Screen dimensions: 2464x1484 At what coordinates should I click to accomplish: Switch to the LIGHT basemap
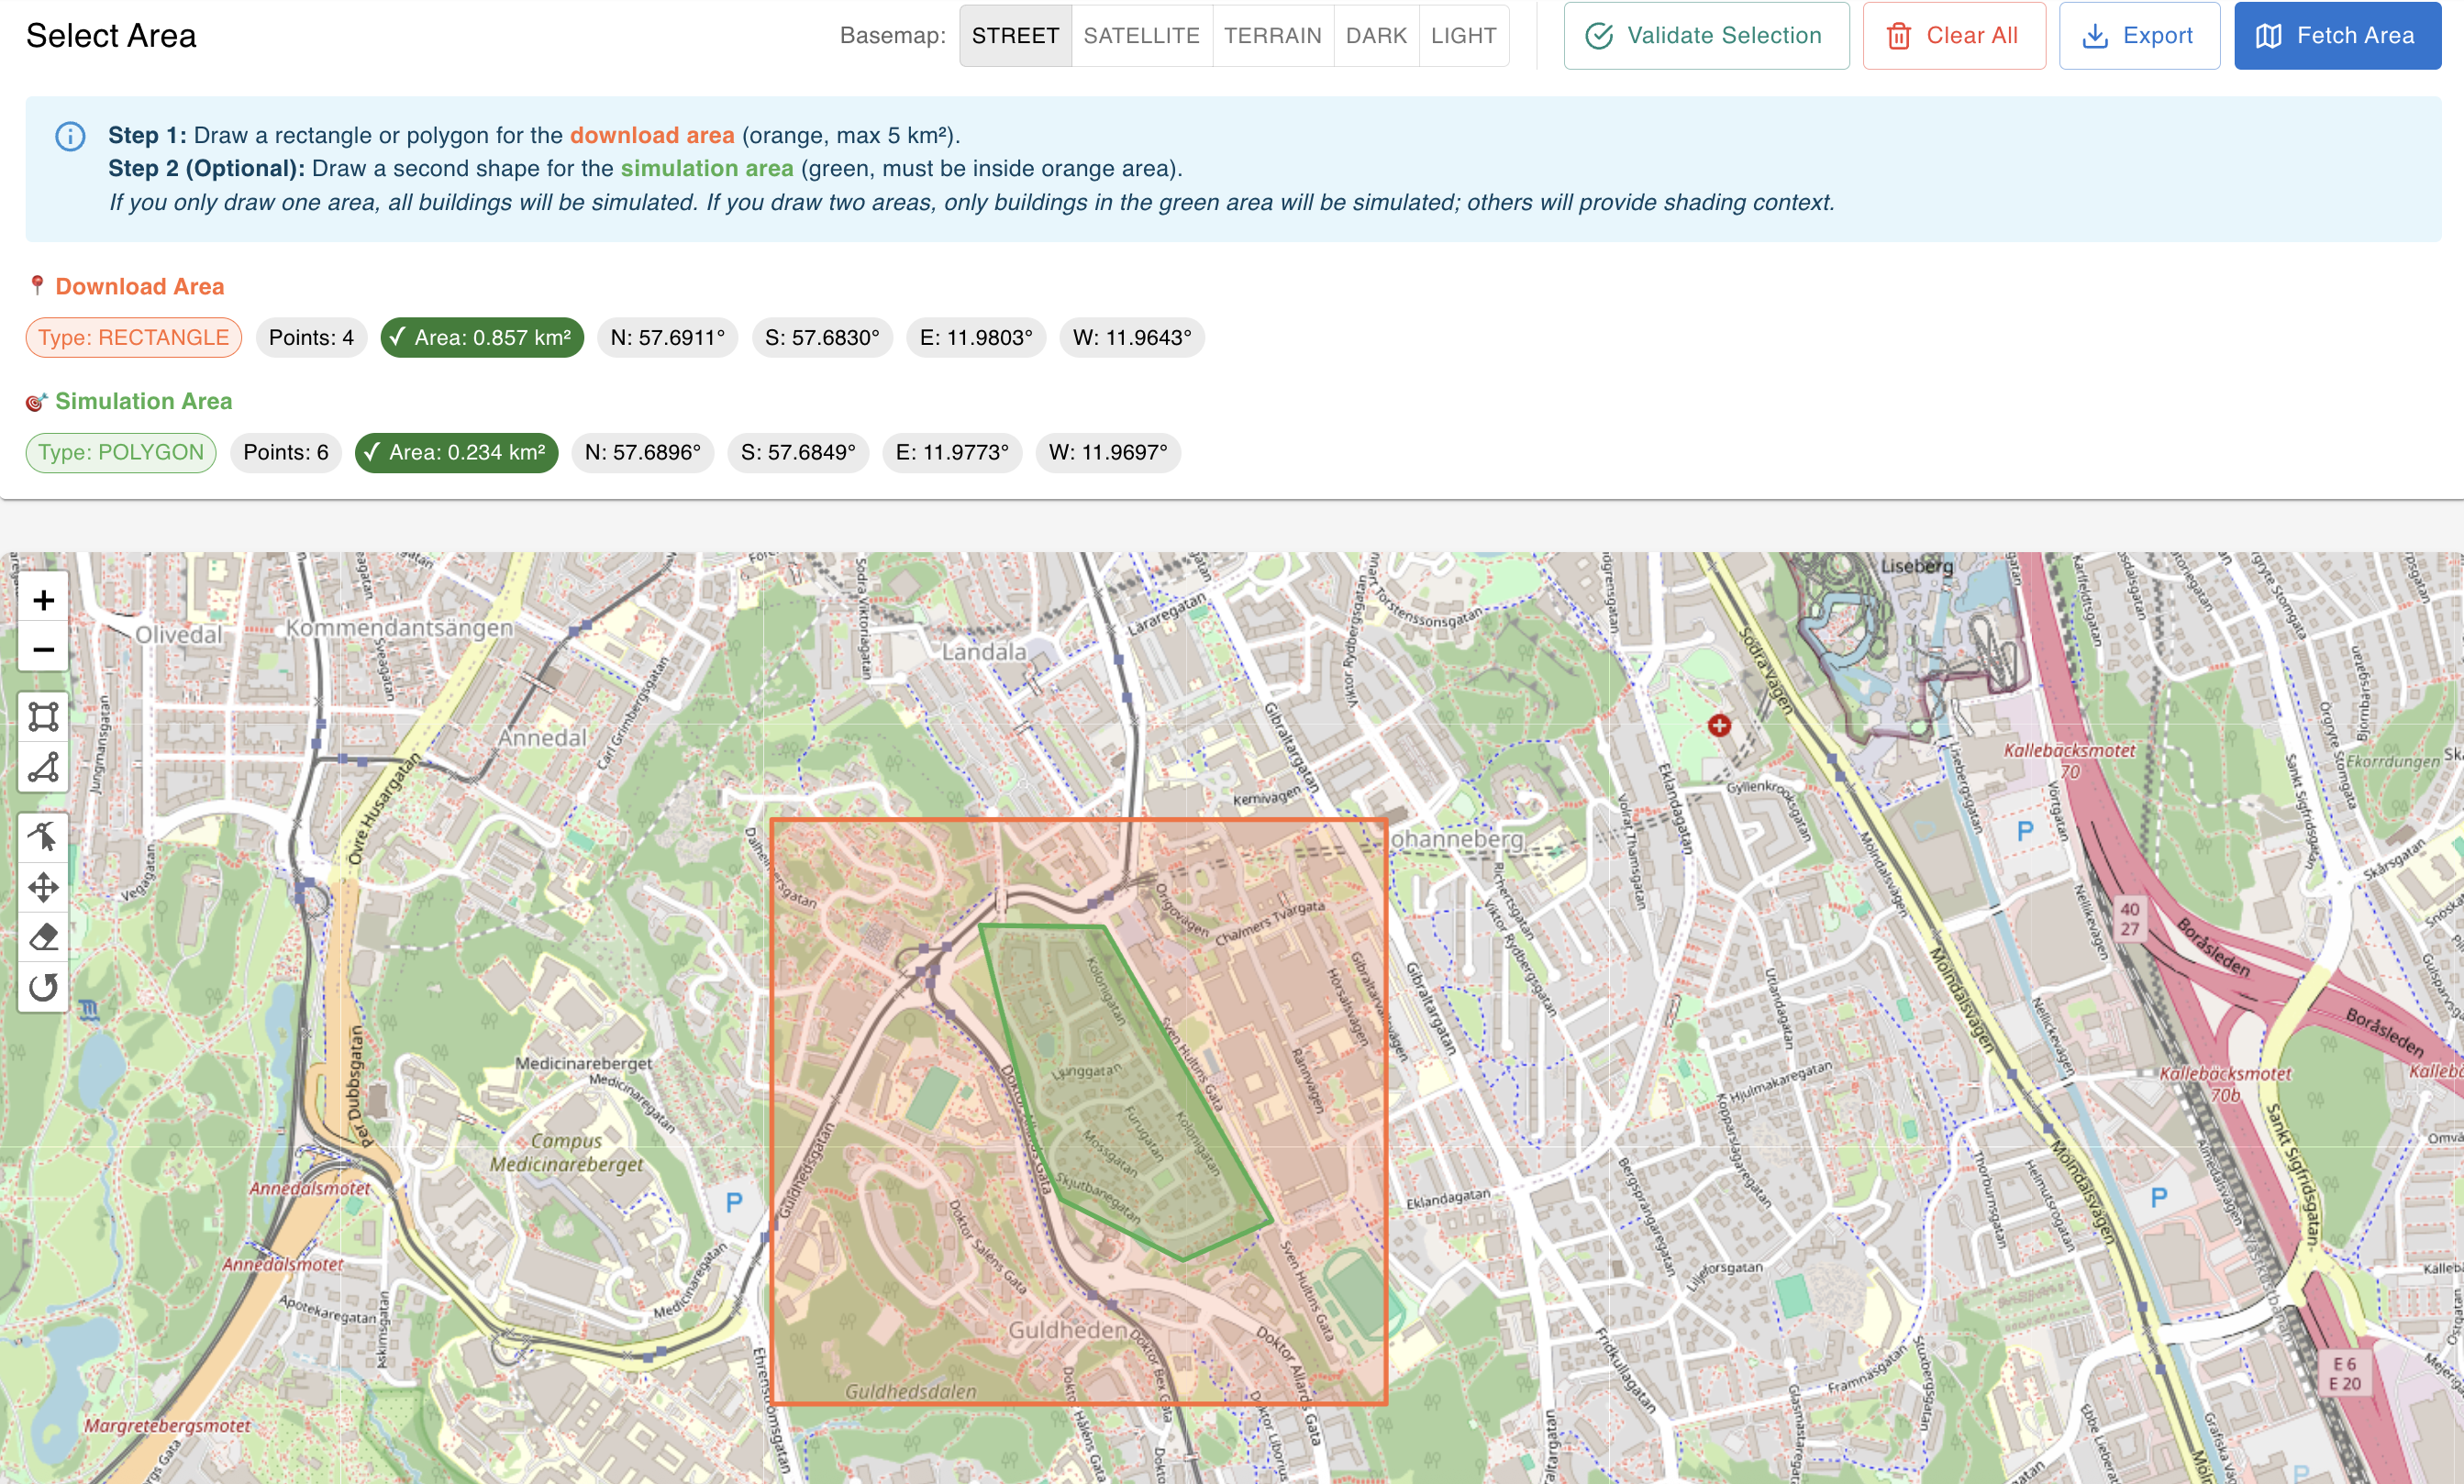pyautogui.click(x=1464, y=35)
